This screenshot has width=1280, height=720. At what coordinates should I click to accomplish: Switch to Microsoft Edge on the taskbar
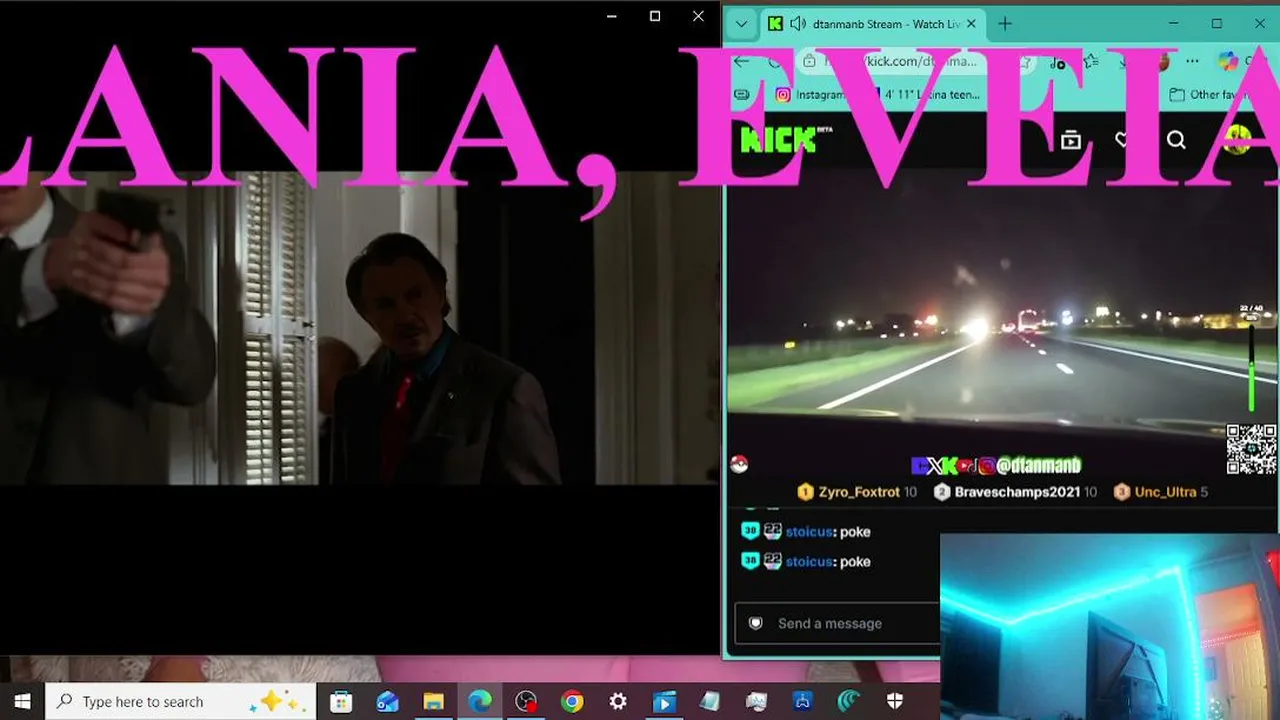(480, 702)
